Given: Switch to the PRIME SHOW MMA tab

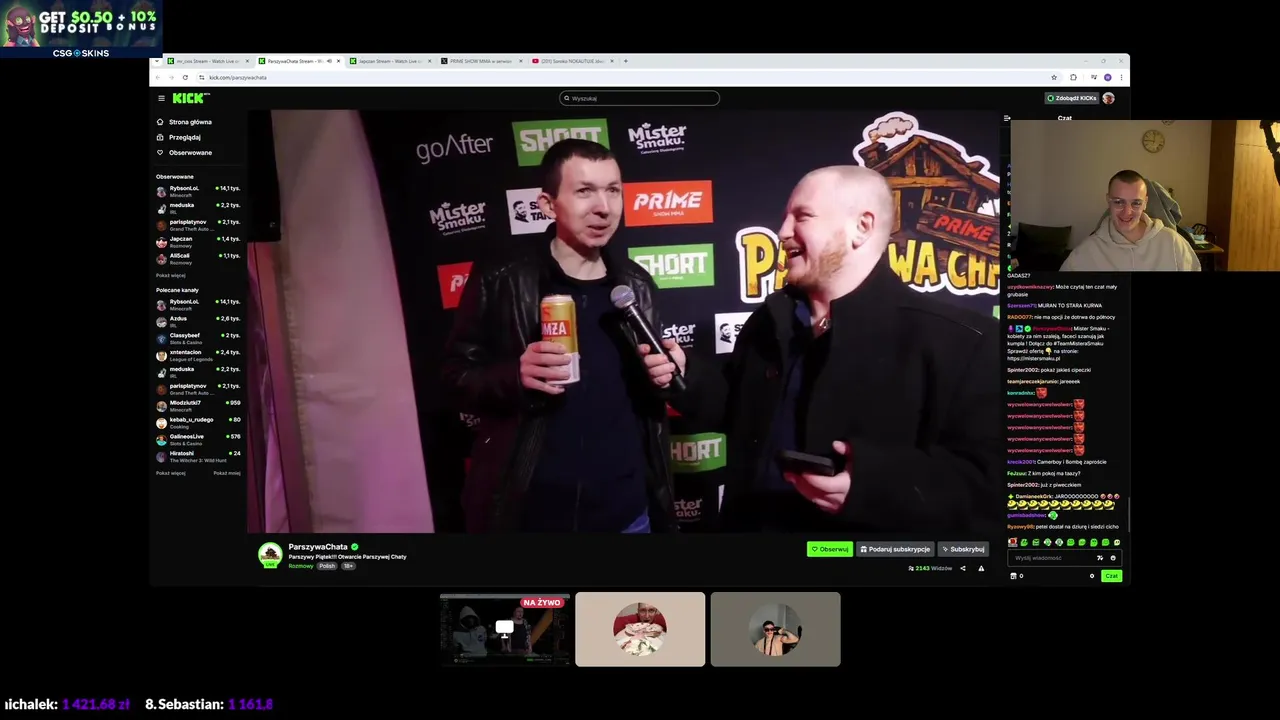Looking at the screenshot, I should (x=481, y=61).
